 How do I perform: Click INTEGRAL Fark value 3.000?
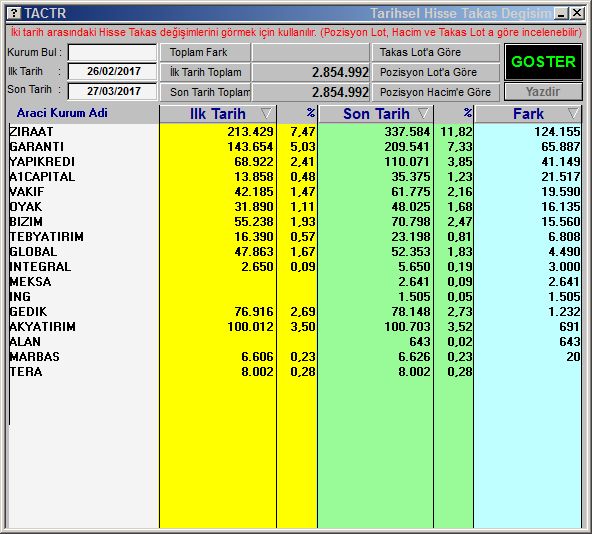[x=564, y=267]
